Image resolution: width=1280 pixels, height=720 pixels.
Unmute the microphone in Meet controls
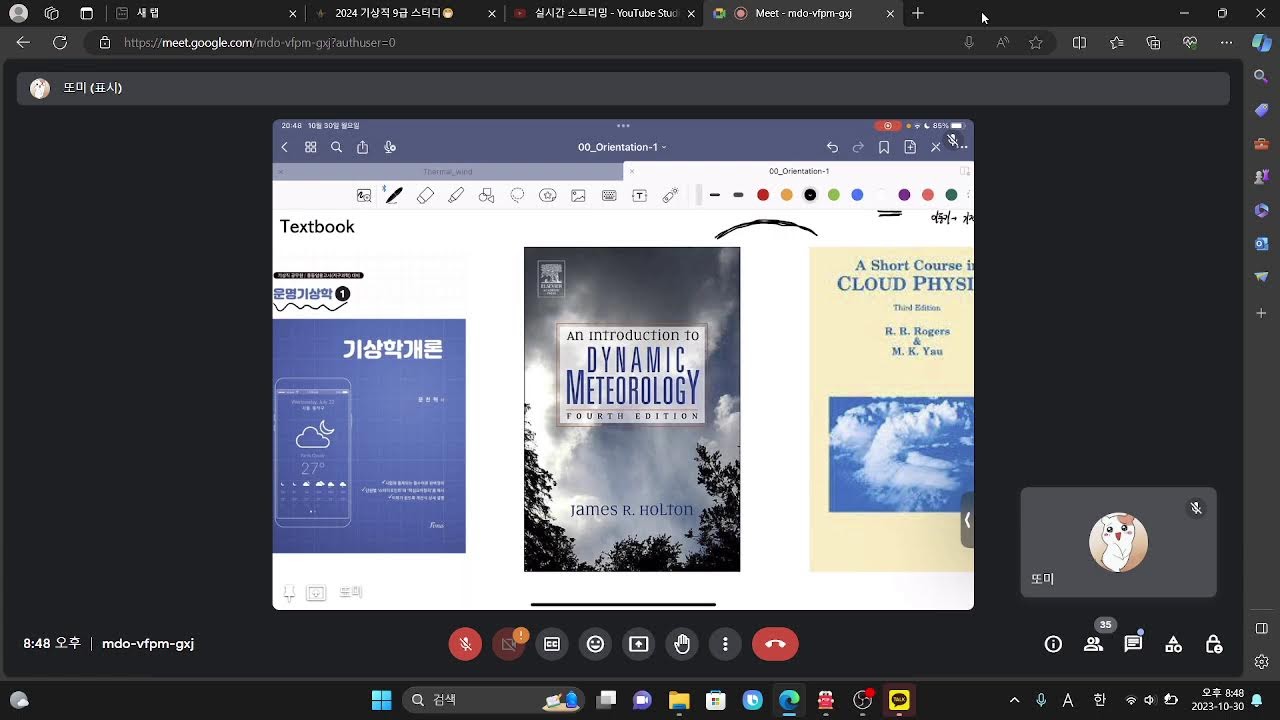click(x=465, y=644)
